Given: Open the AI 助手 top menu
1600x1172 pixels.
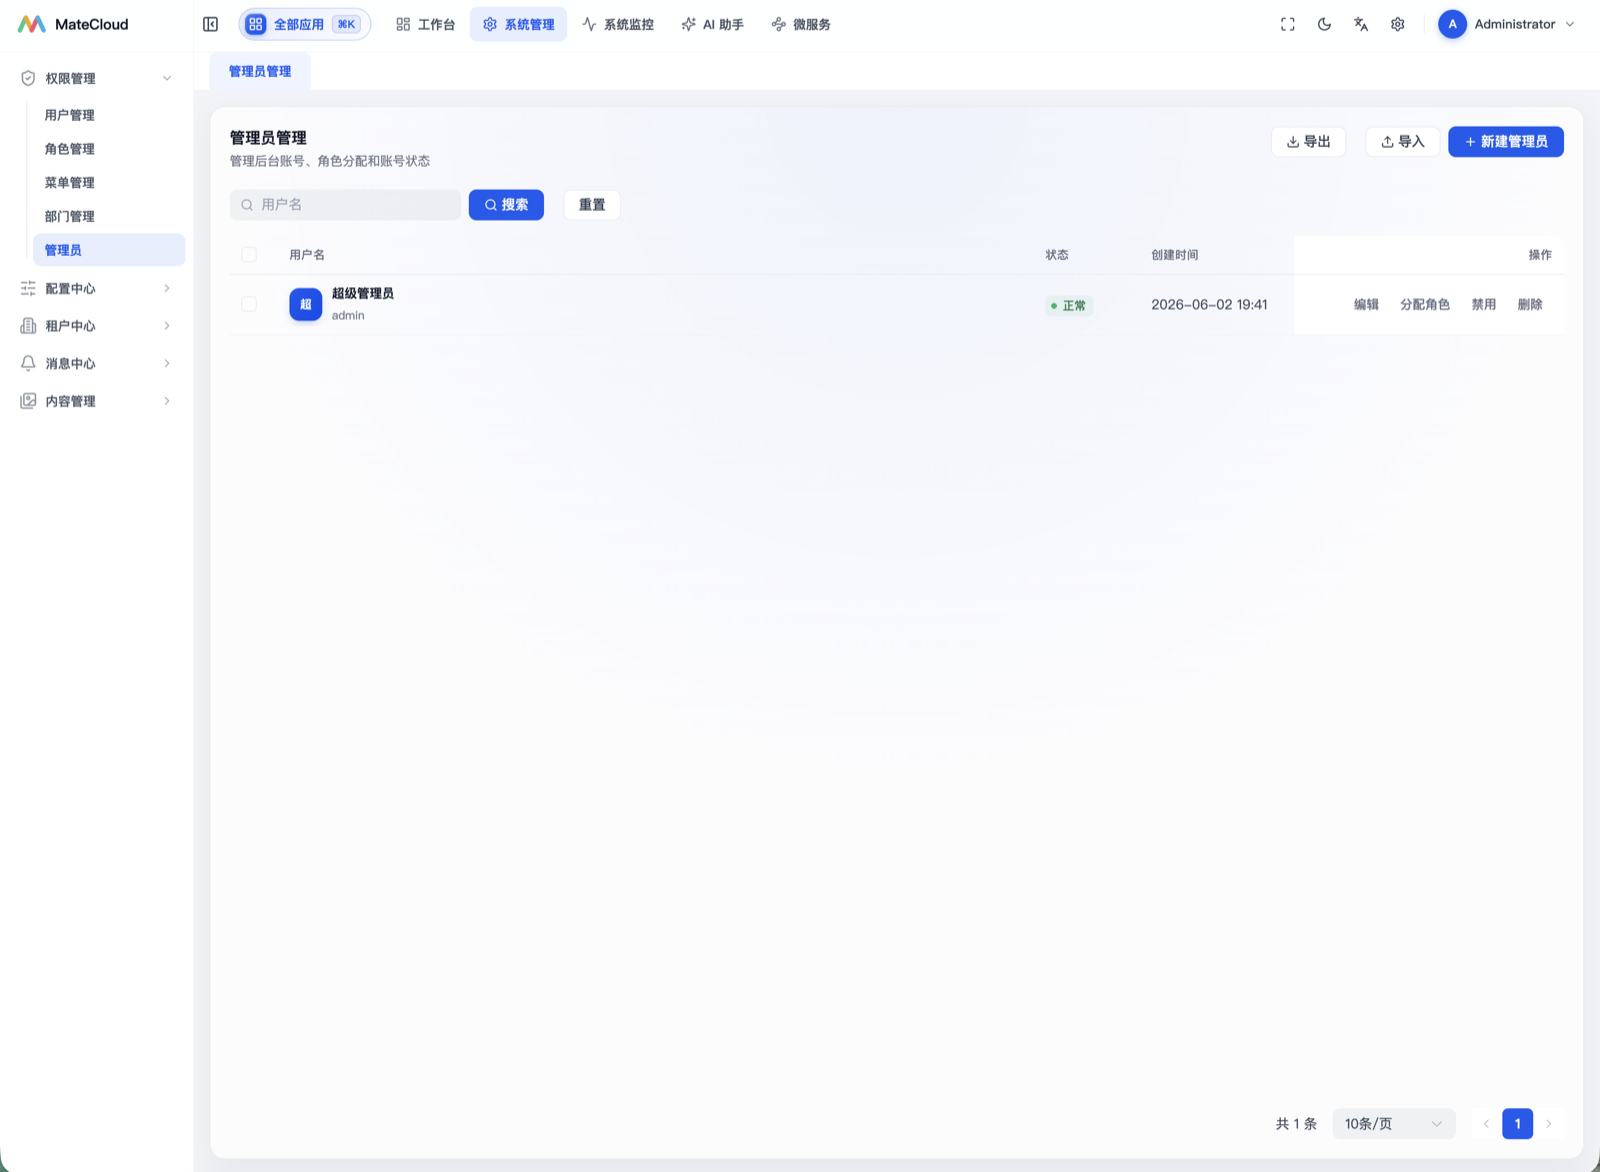Looking at the screenshot, I should (x=713, y=24).
